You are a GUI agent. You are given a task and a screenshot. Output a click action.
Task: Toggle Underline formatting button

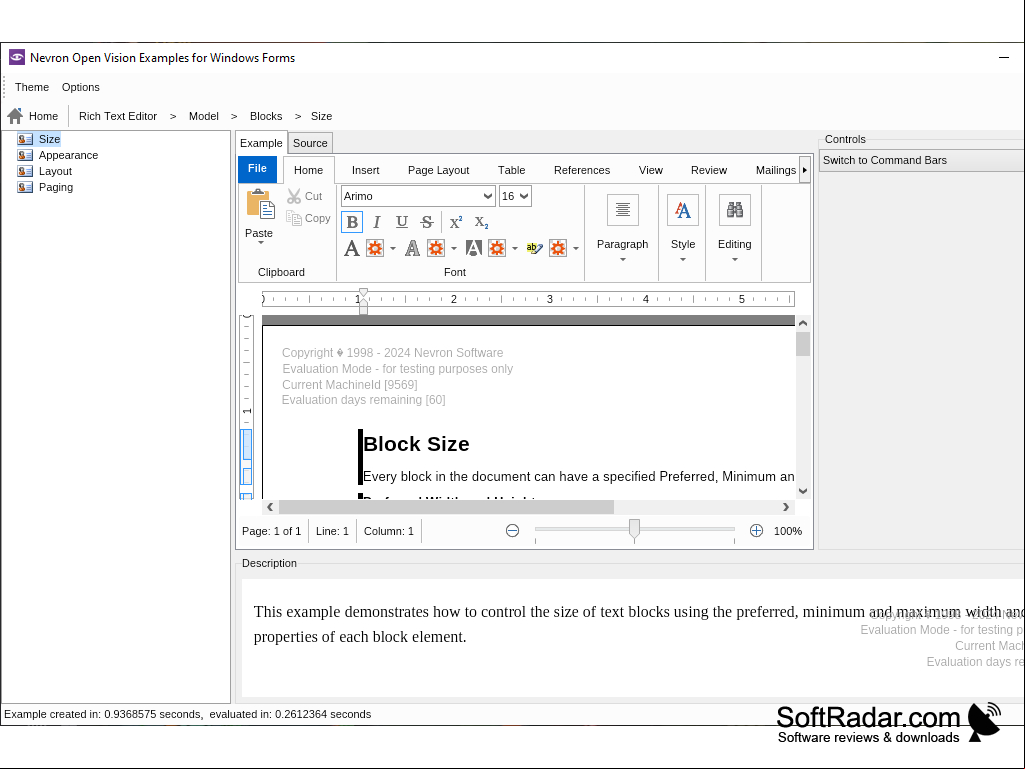click(x=401, y=222)
